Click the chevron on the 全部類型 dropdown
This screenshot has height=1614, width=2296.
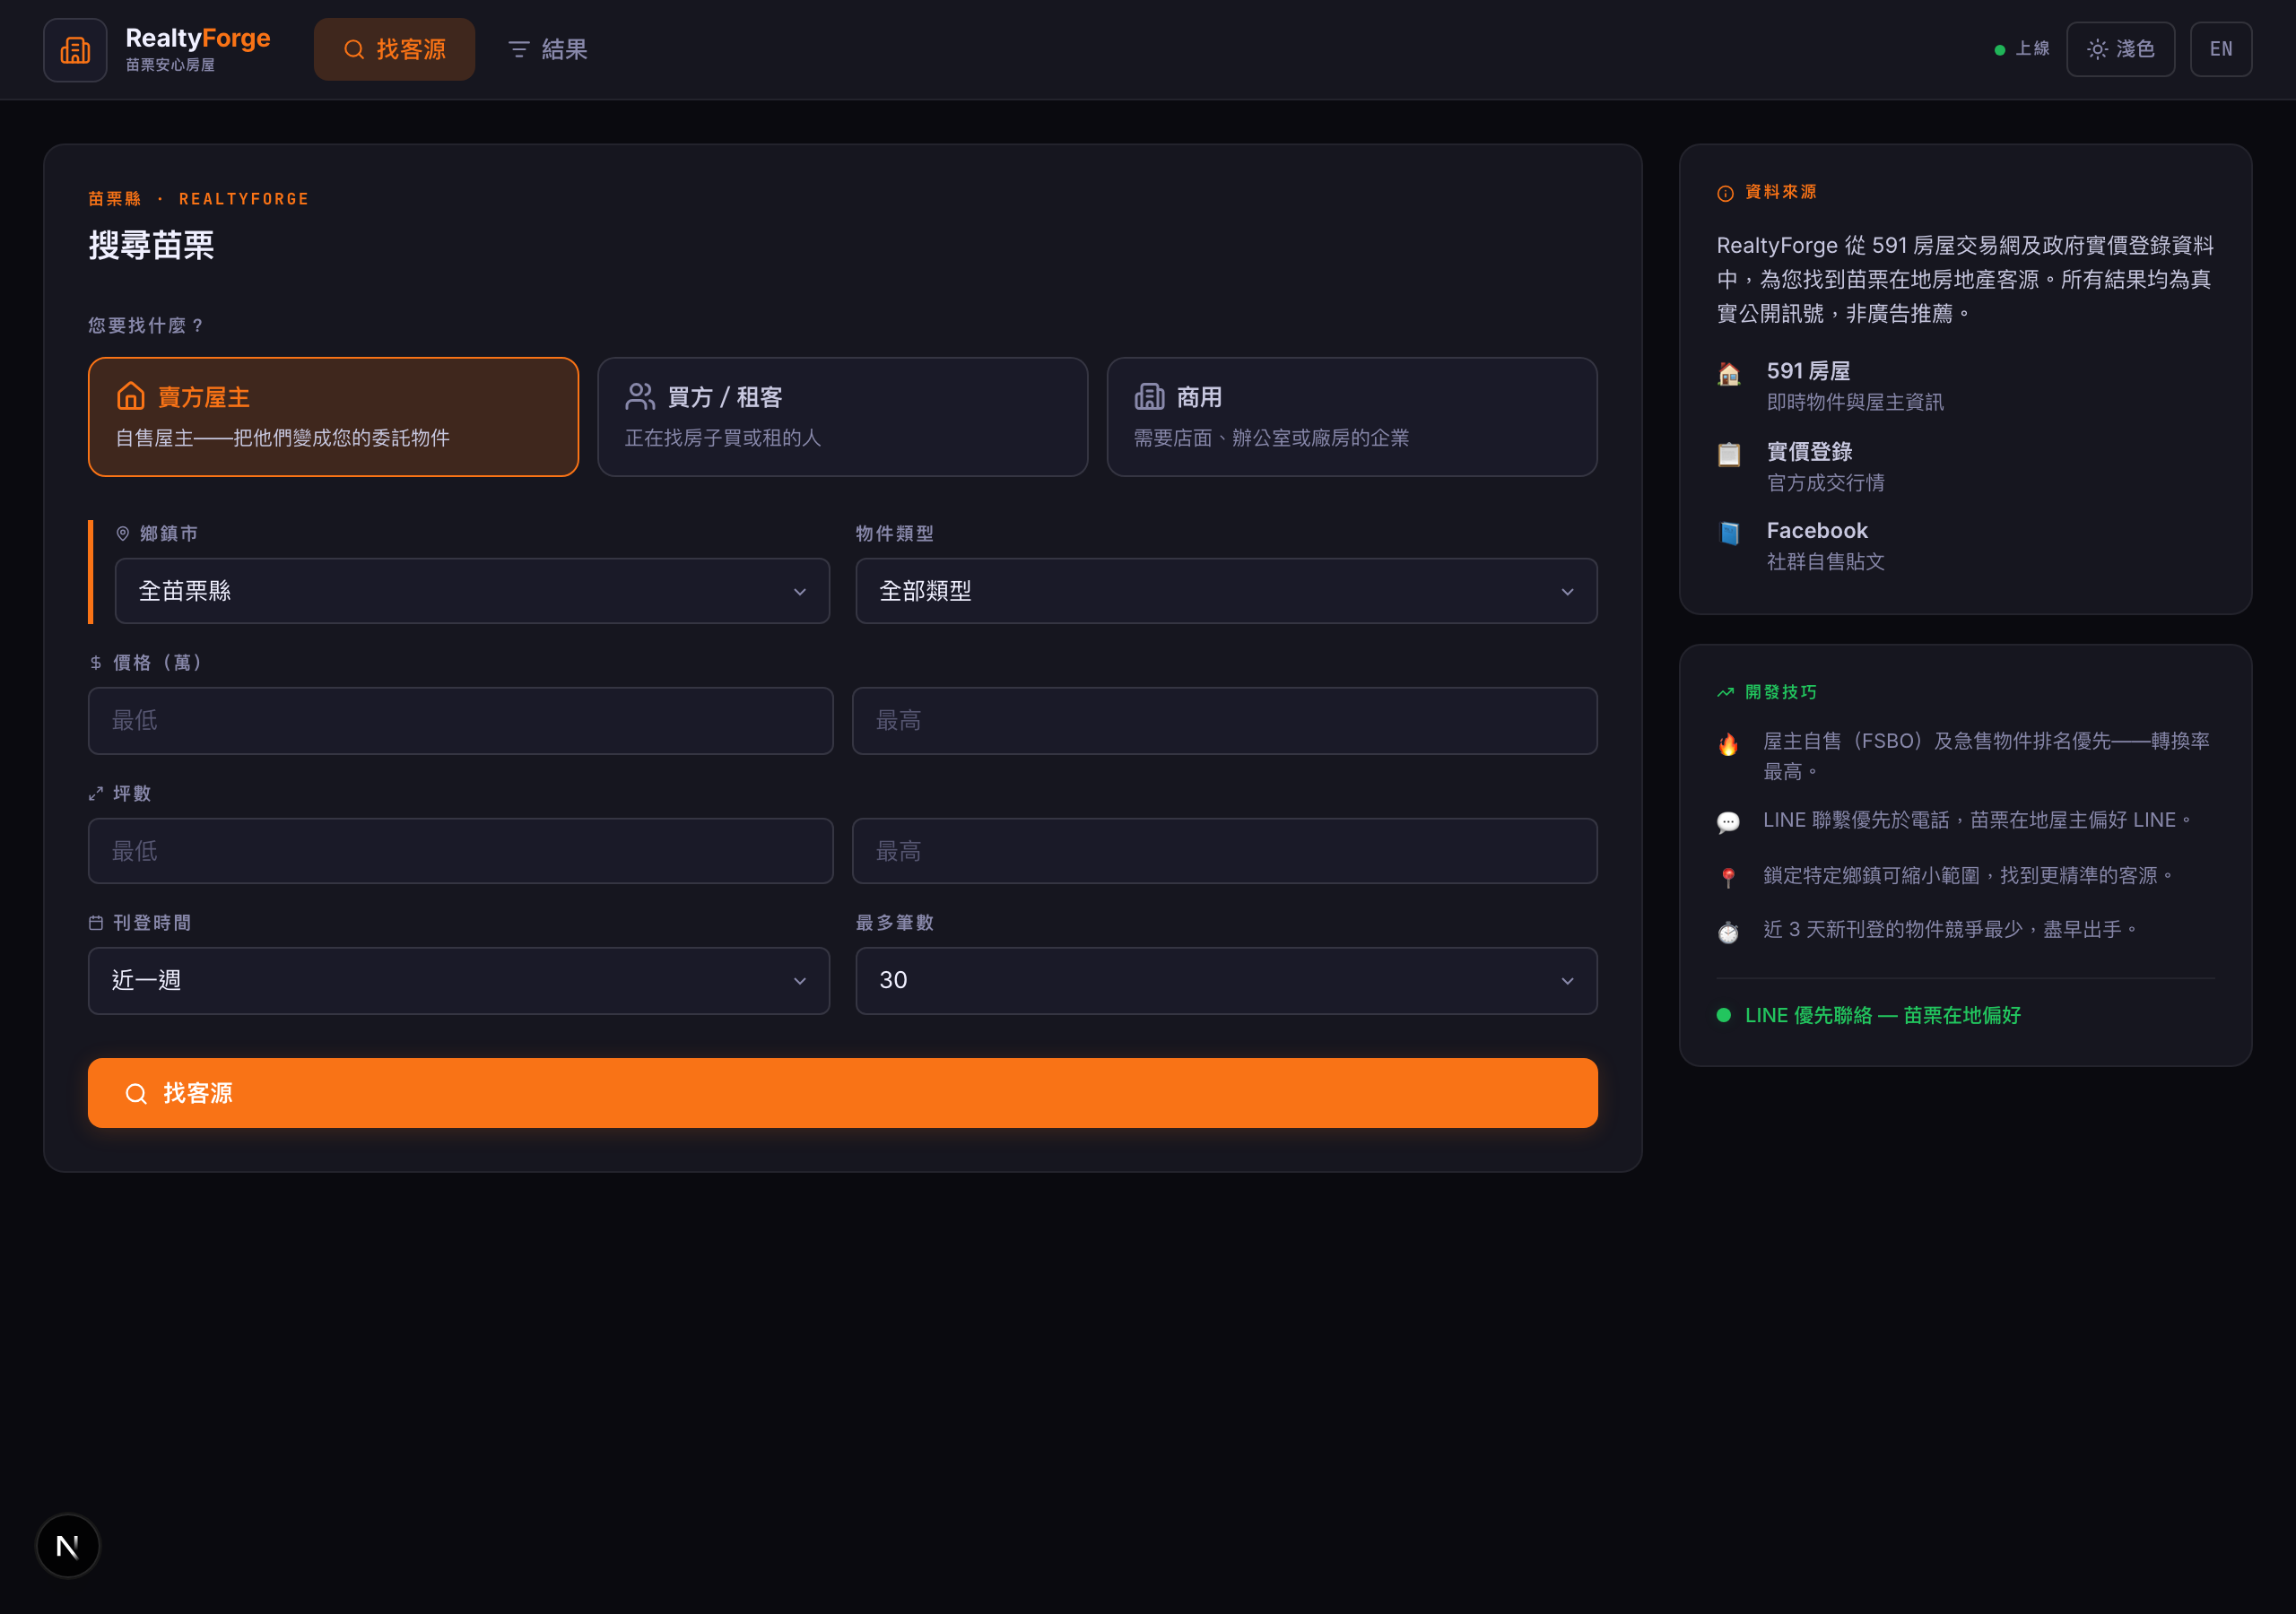[1567, 592]
